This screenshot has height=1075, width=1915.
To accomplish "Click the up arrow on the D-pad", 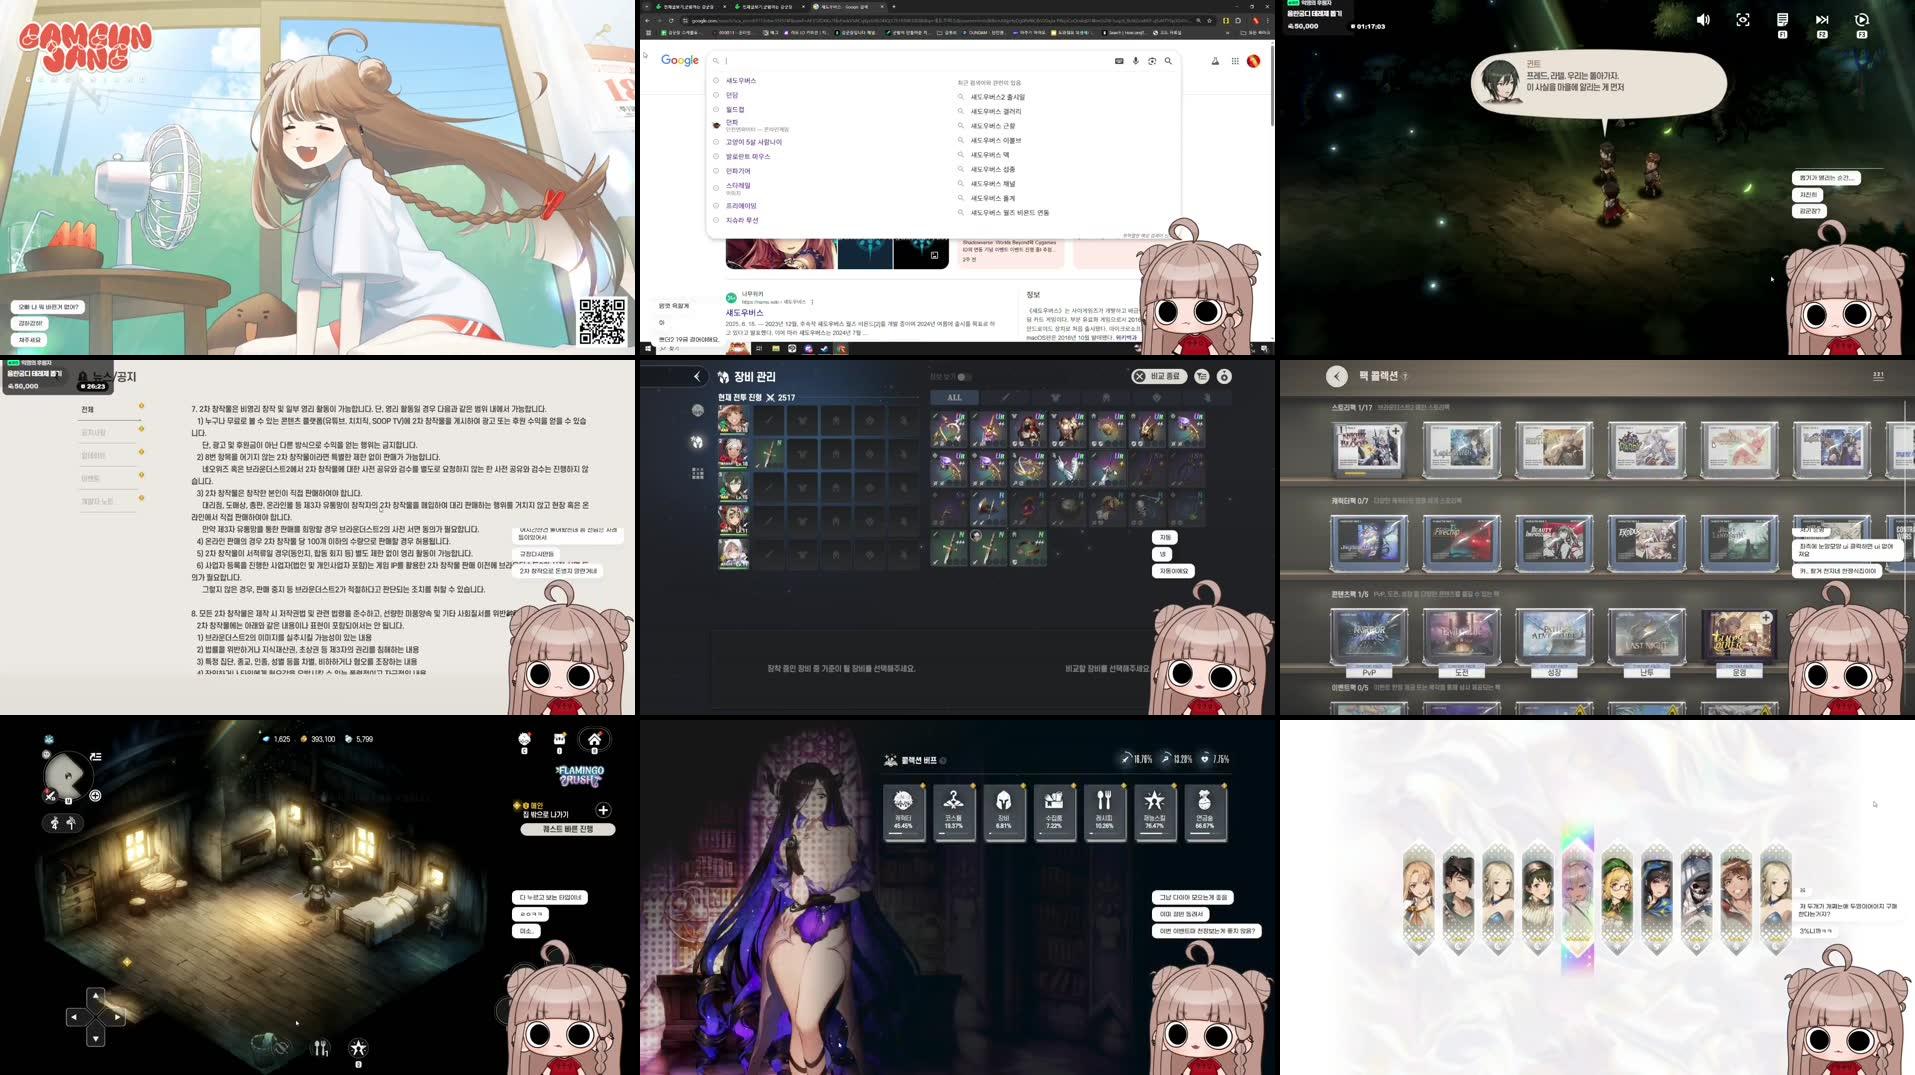I will [95, 996].
